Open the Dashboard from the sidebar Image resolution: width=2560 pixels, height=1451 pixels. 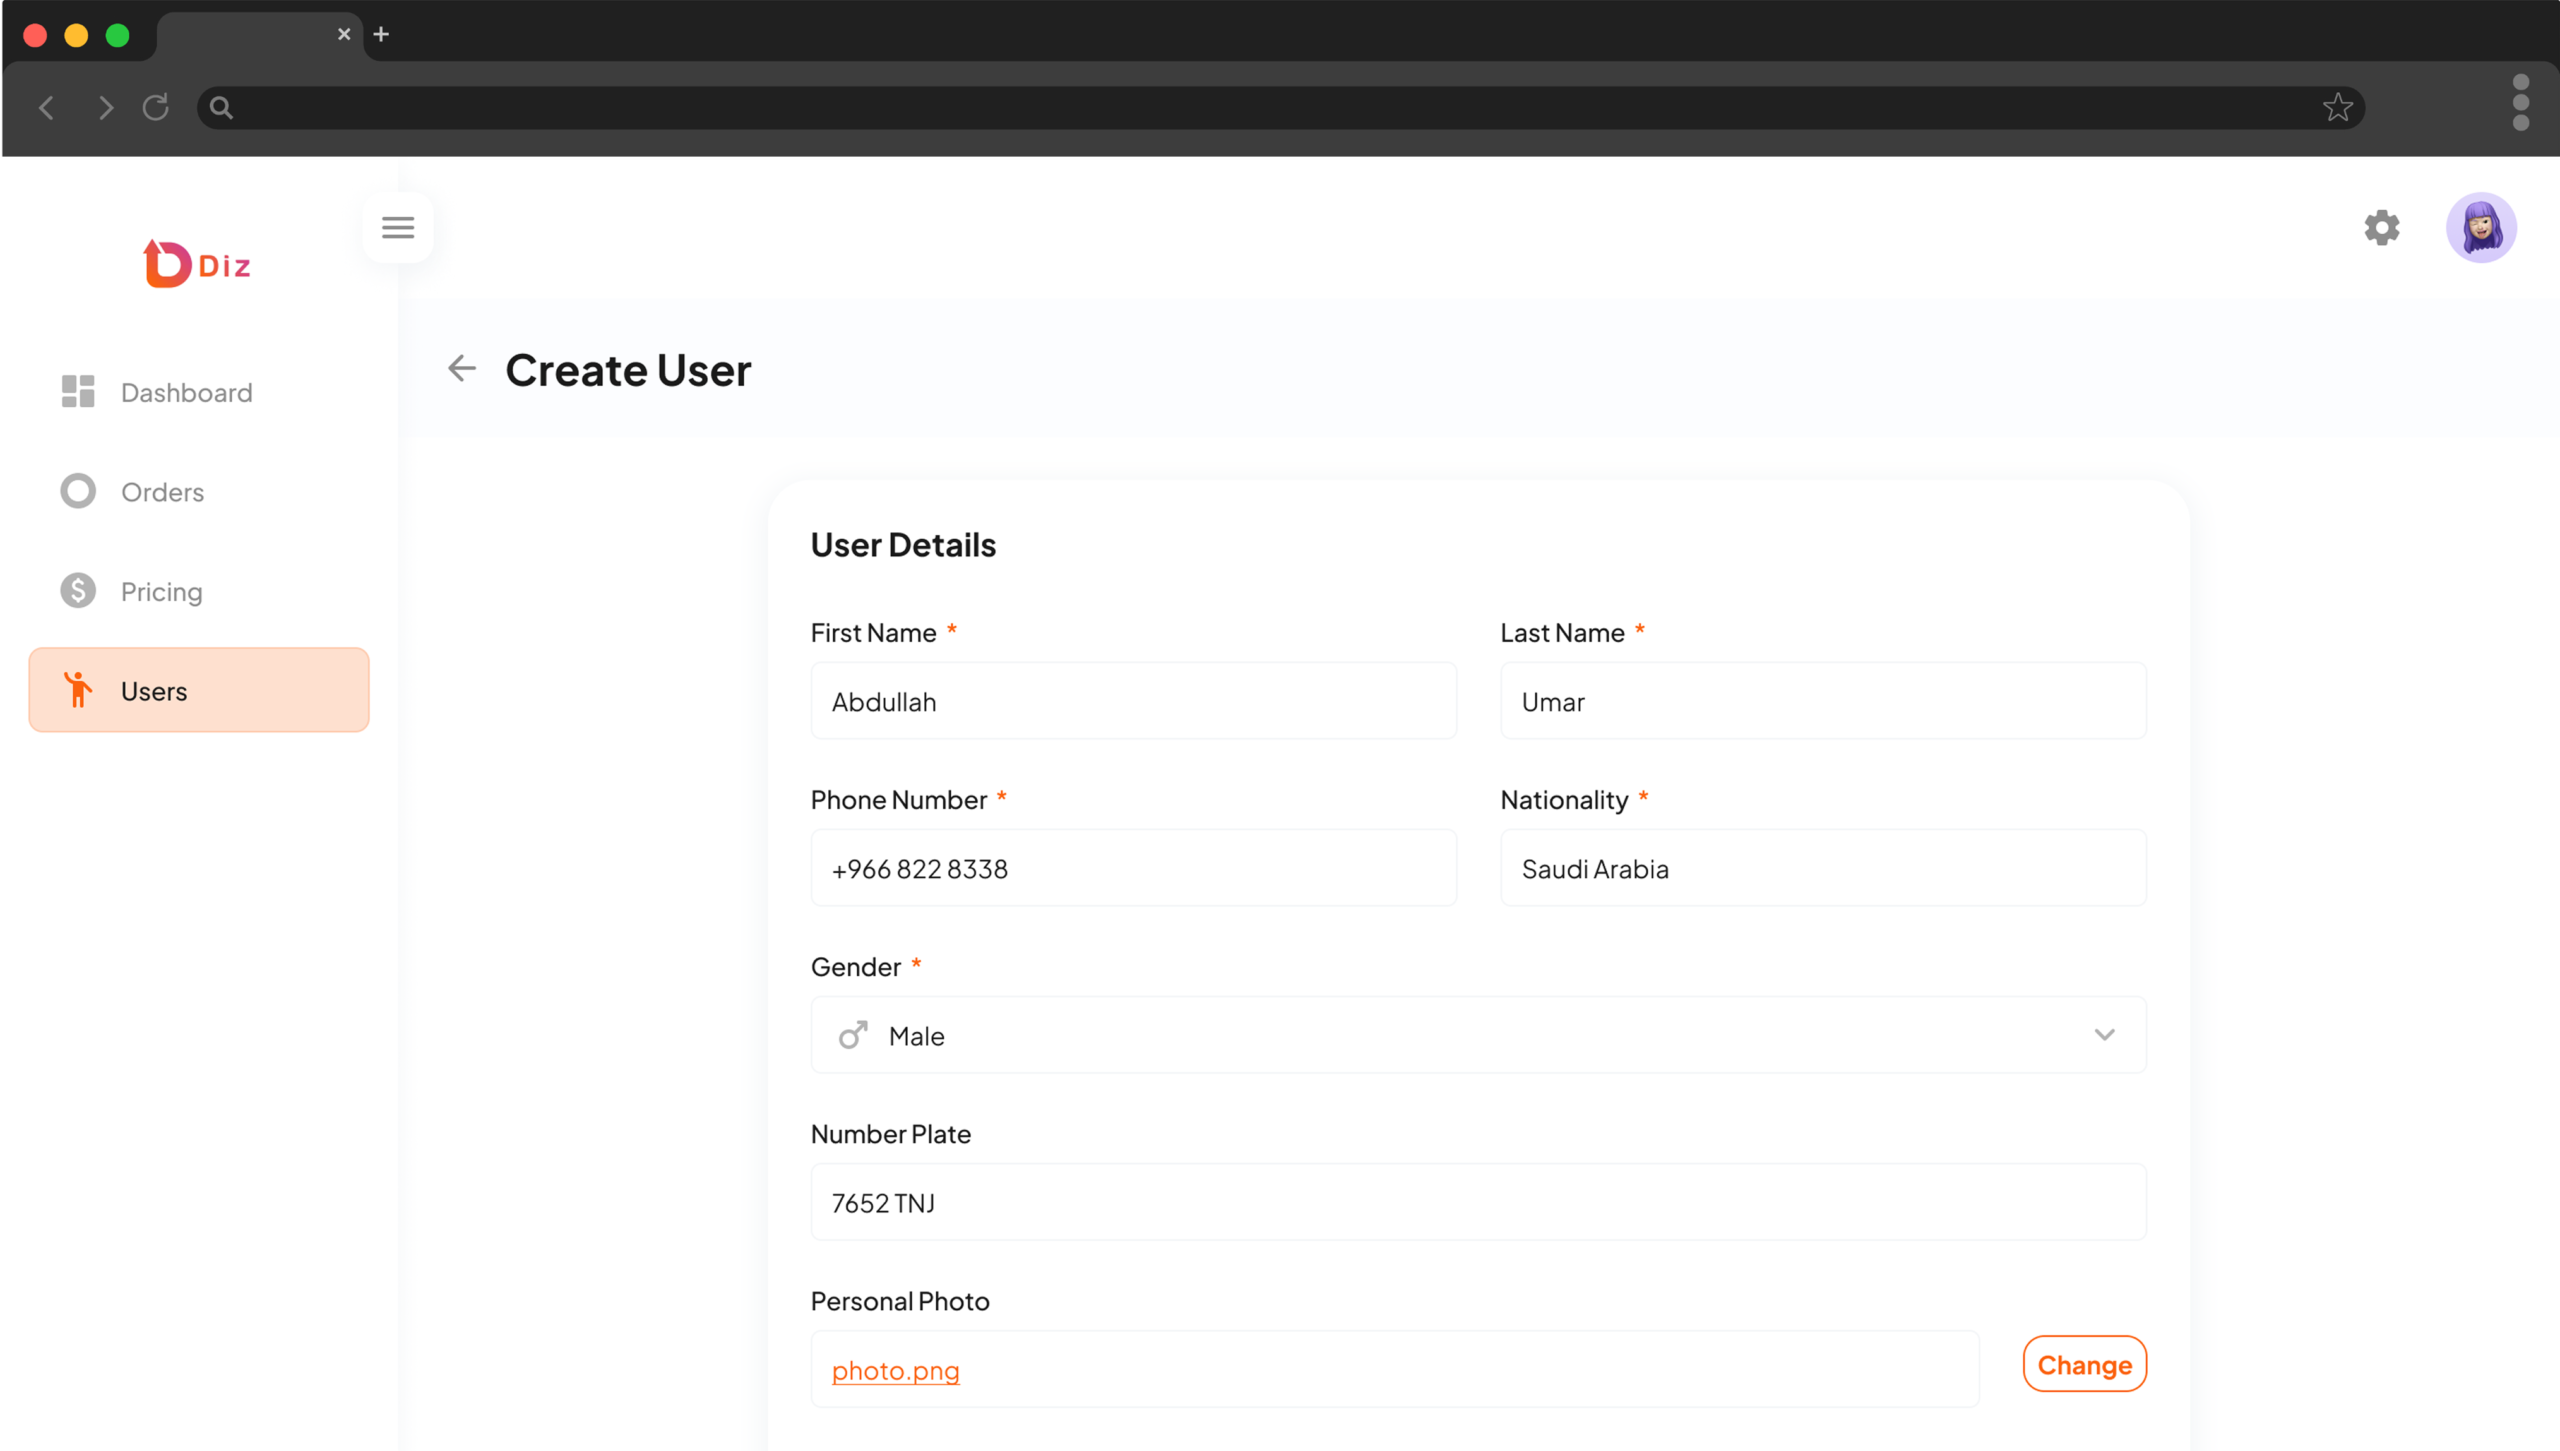point(186,392)
